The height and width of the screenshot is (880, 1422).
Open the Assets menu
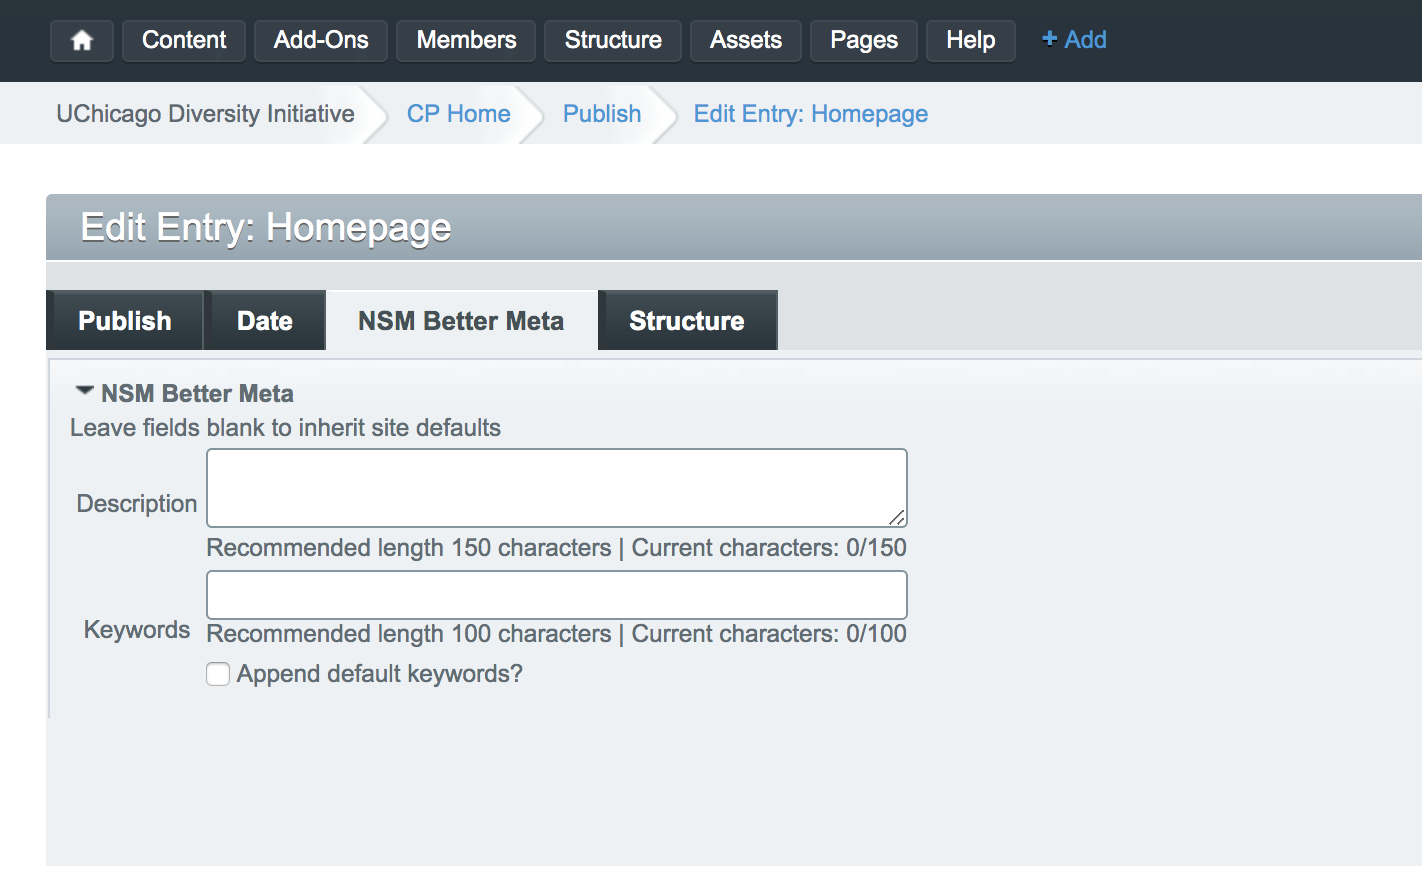point(746,41)
